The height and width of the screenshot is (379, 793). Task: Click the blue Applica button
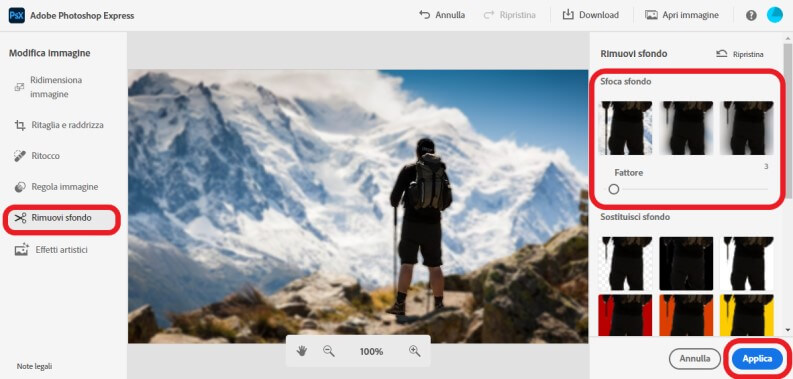757,359
